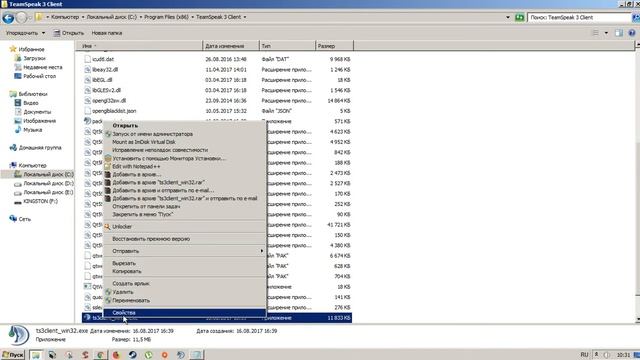Choose Edit with Notepad++ in context menu
Image resolution: width=640 pixels, height=360 pixels.
click(x=184, y=167)
